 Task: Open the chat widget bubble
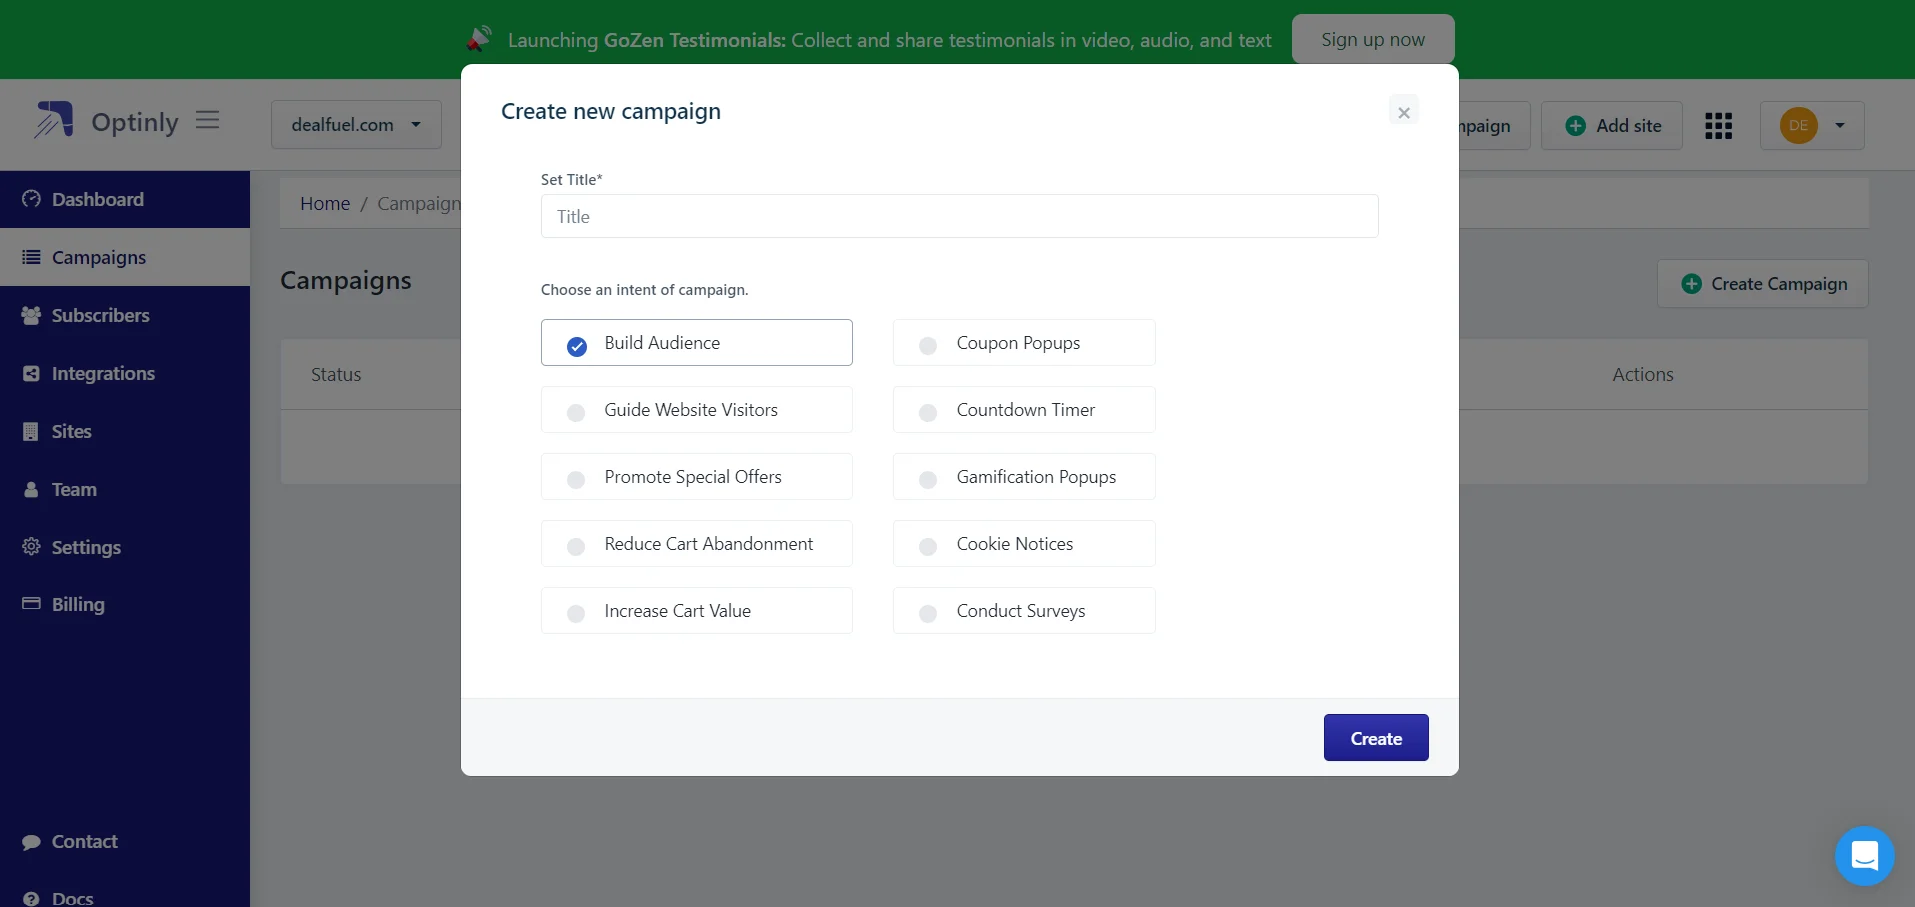tap(1863, 855)
